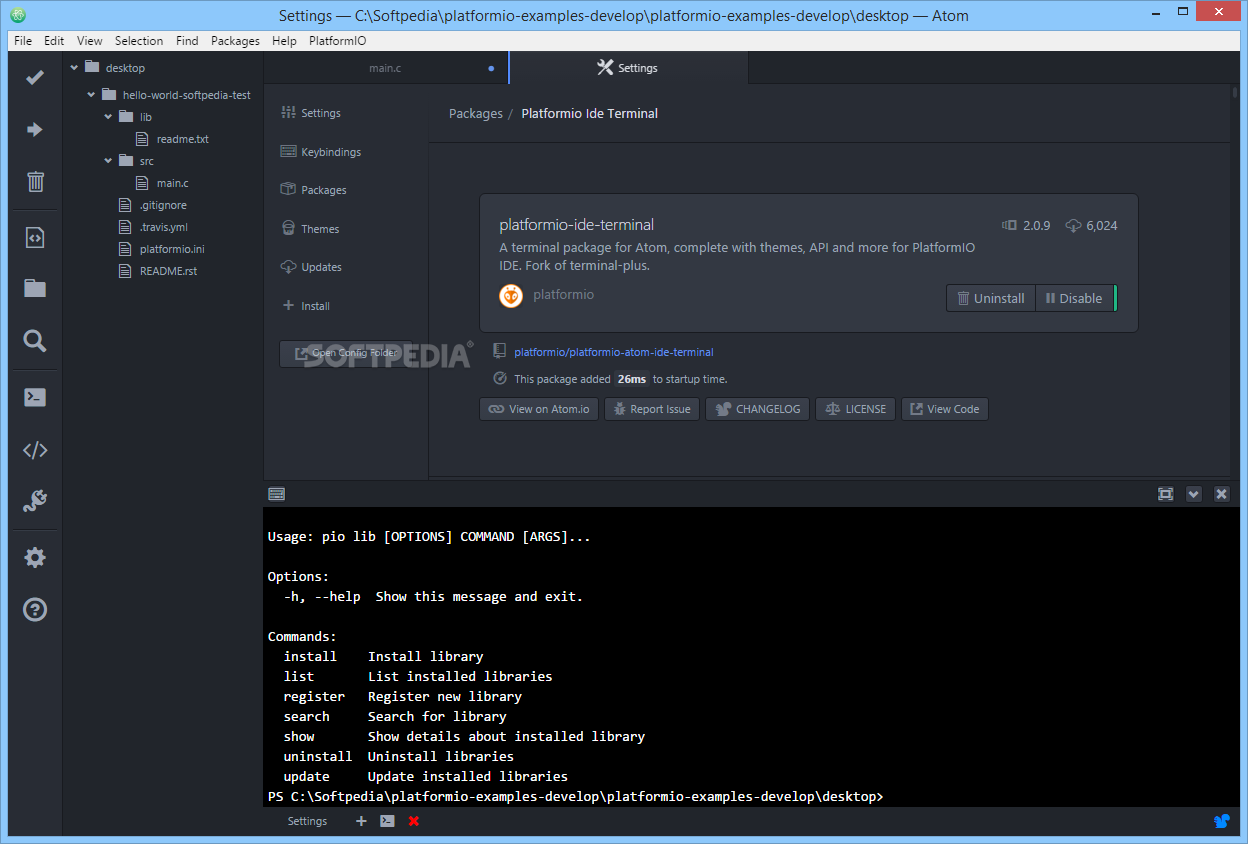Image resolution: width=1248 pixels, height=844 pixels.
Task: Click the magnifier search icon in left toolbar
Action: [x=35, y=341]
